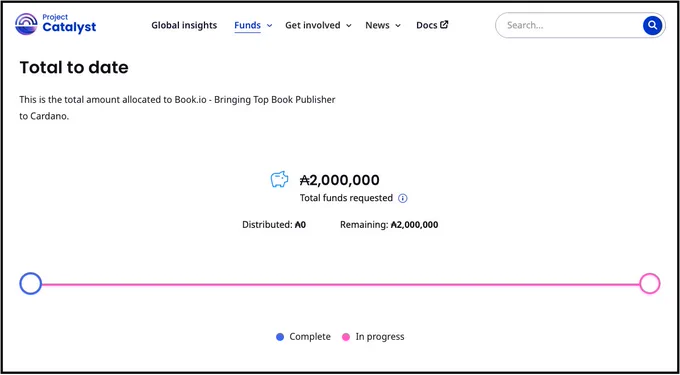Open the Global insights page
This screenshot has width=680, height=375.
(x=184, y=25)
